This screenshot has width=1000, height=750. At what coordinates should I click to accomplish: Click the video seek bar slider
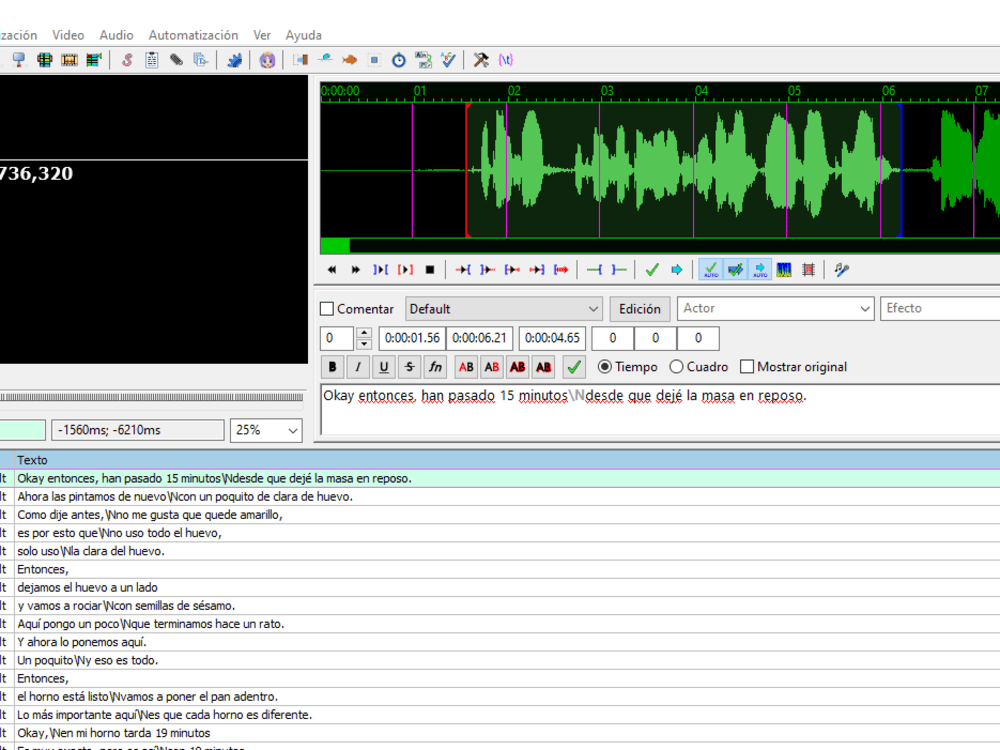(x=150, y=397)
